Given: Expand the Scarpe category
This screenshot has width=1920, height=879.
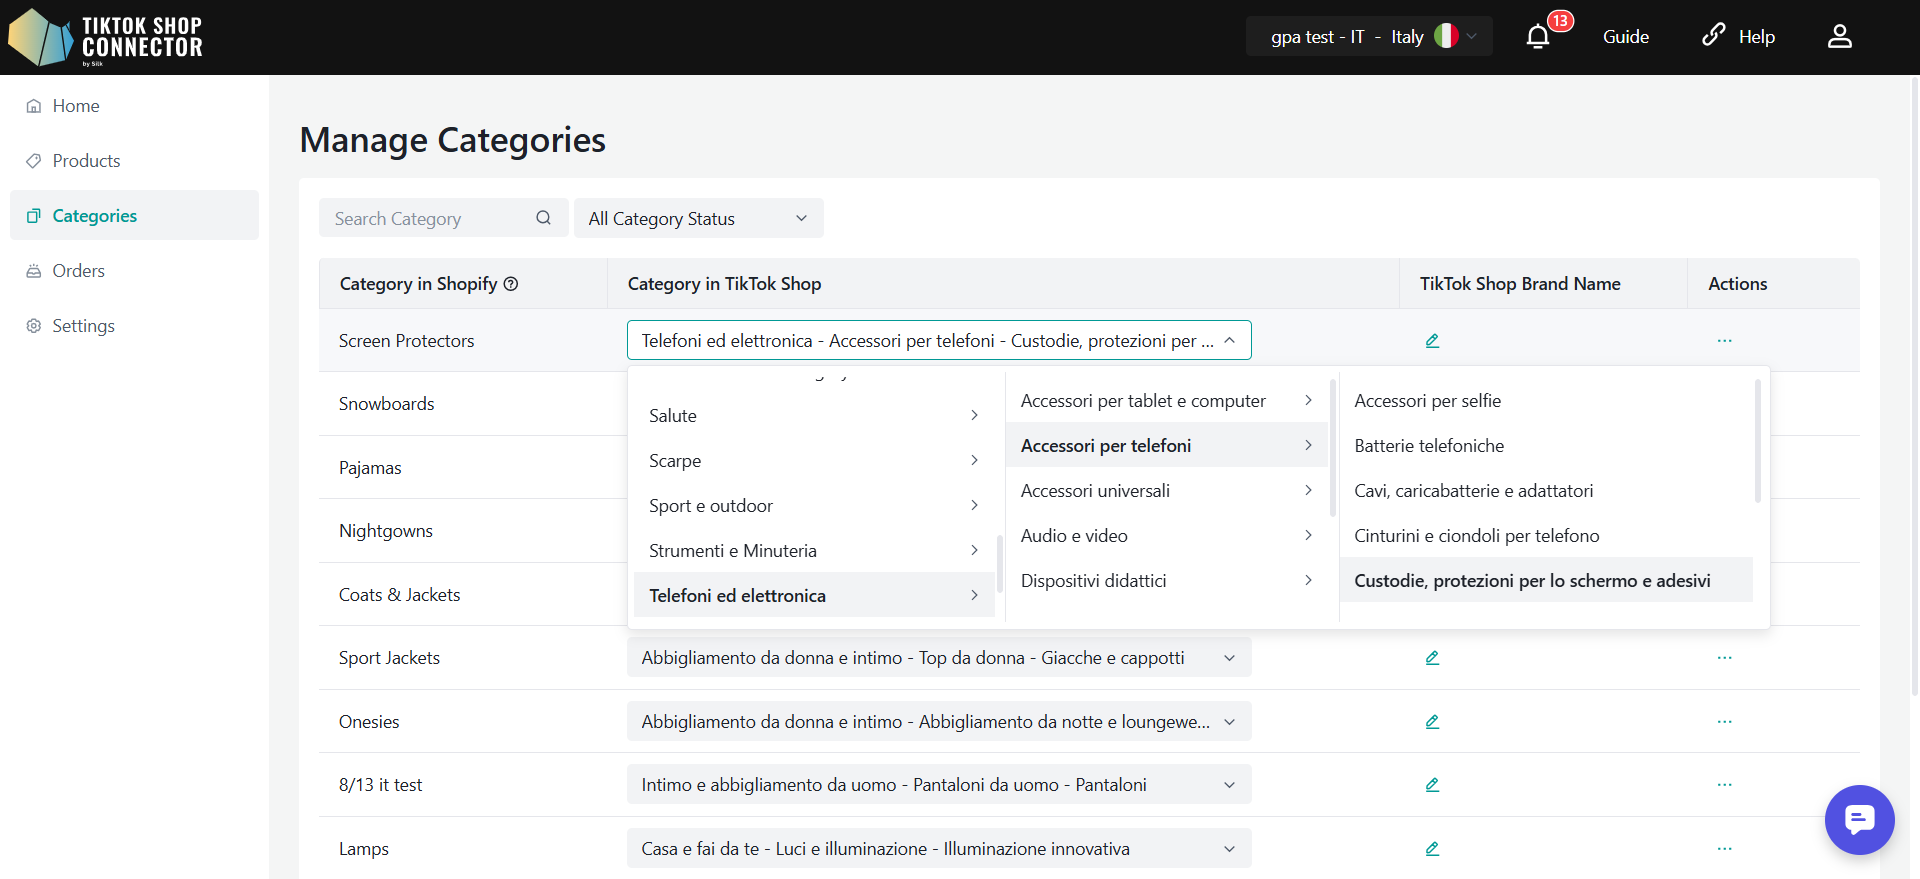Looking at the screenshot, I should click(x=814, y=461).
